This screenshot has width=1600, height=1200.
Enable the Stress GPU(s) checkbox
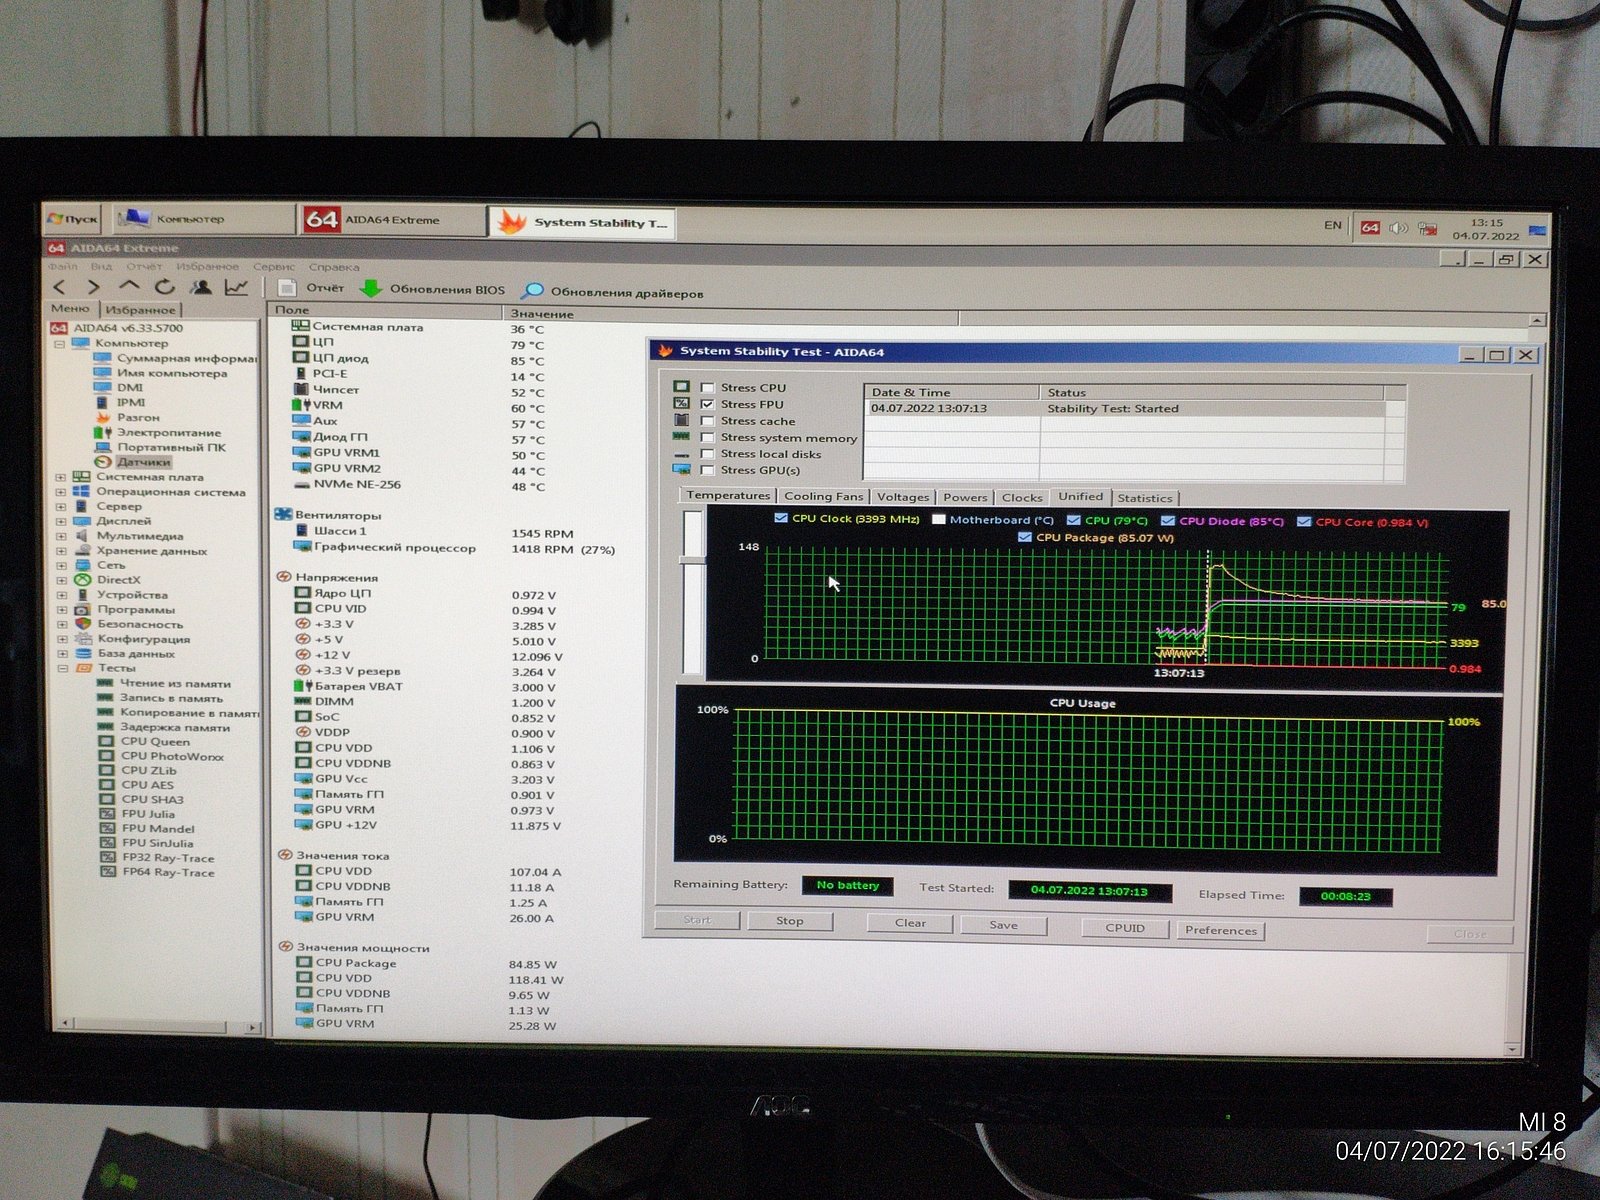tap(708, 470)
